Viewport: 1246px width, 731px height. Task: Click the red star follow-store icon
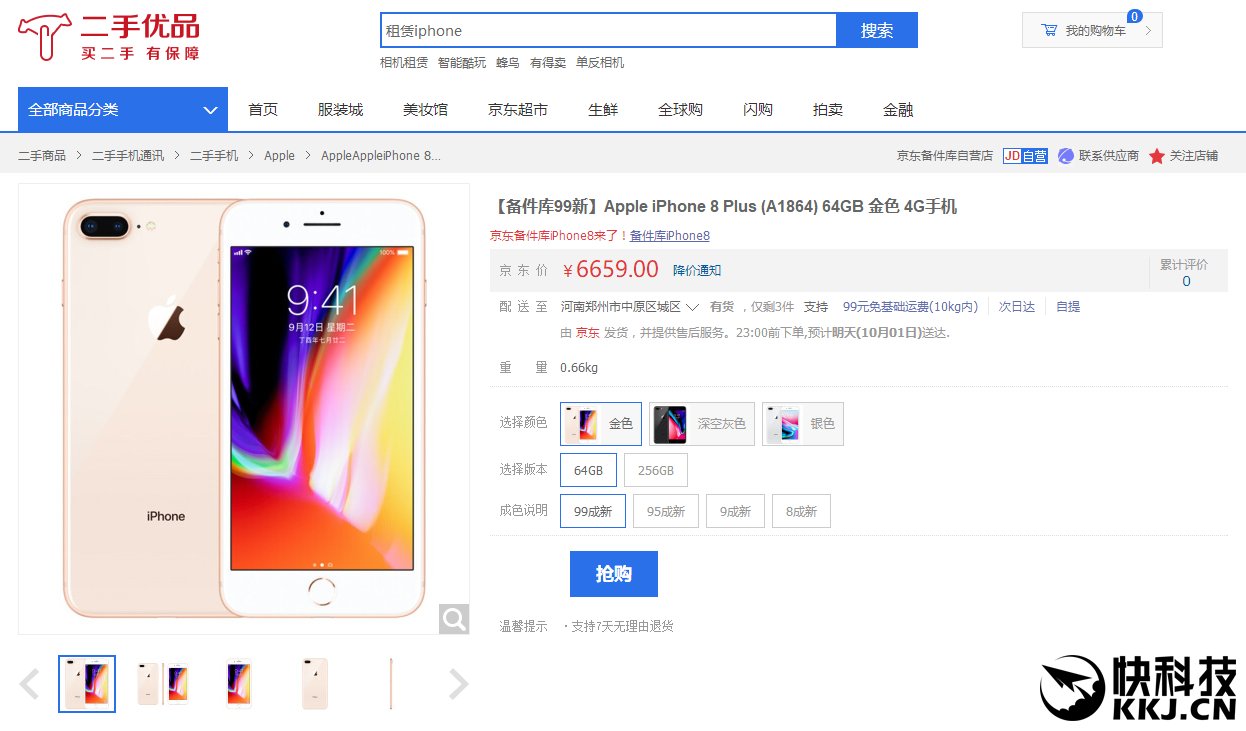pyautogui.click(x=1157, y=156)
